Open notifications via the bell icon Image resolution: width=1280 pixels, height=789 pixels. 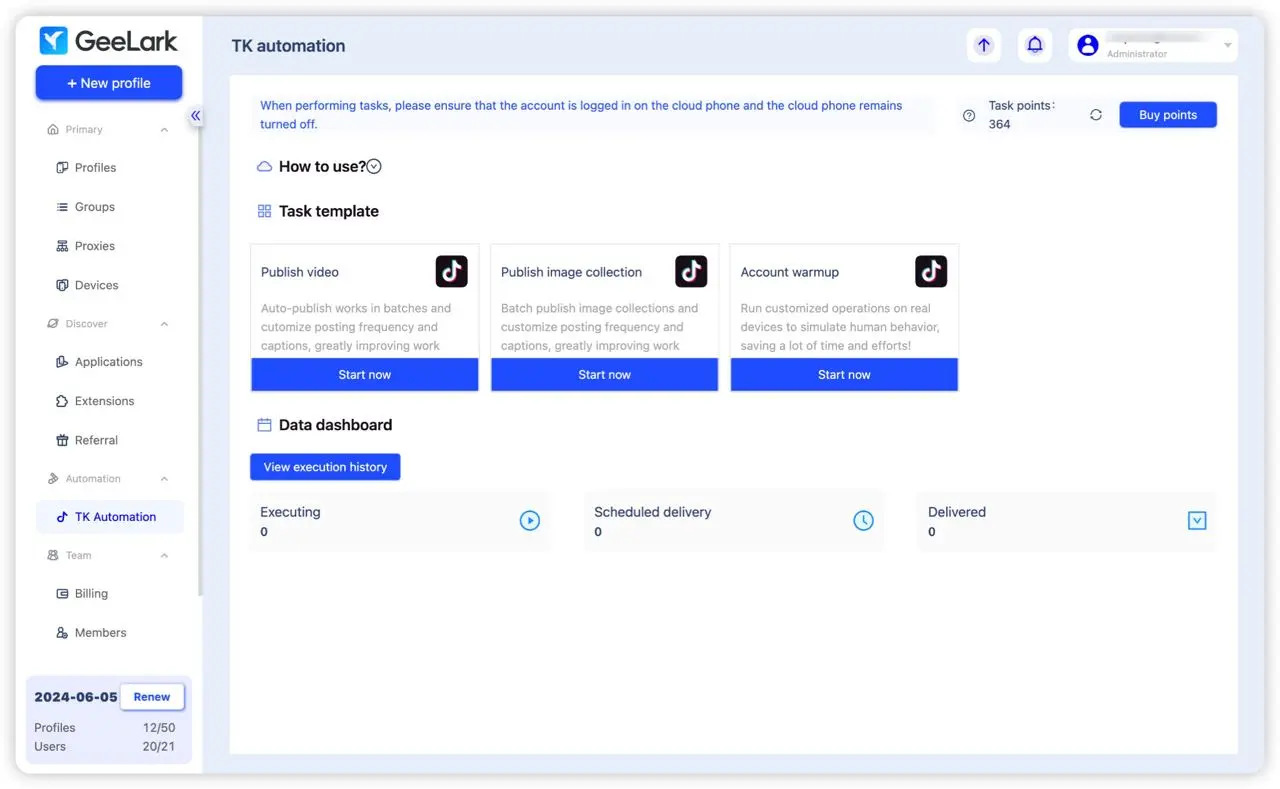click(x=1034, y=45)
